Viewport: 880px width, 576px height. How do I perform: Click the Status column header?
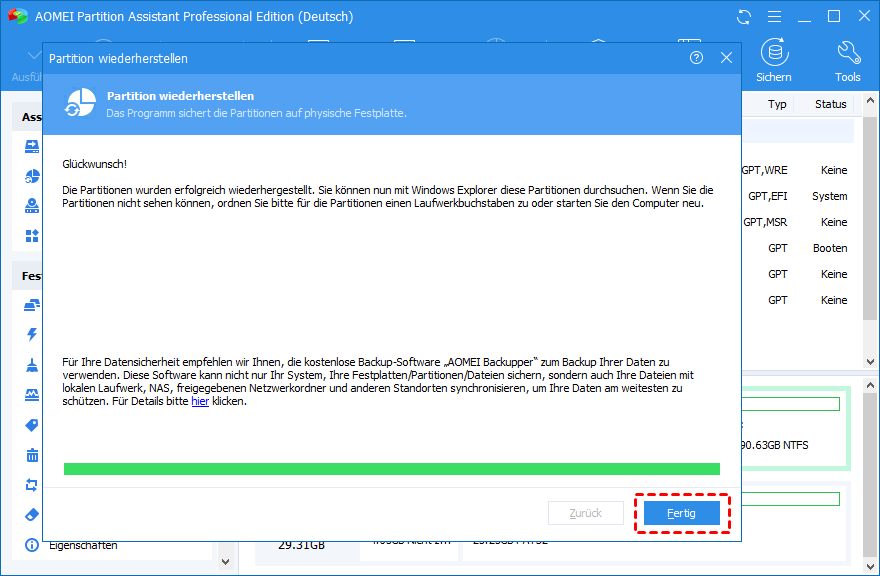[x=831, y=104]
